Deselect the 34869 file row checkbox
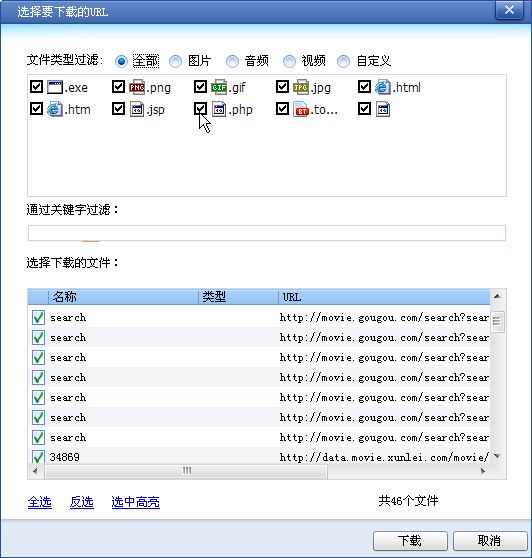The image size is (532, 558). pyautogui.click(x=38, y=457)
